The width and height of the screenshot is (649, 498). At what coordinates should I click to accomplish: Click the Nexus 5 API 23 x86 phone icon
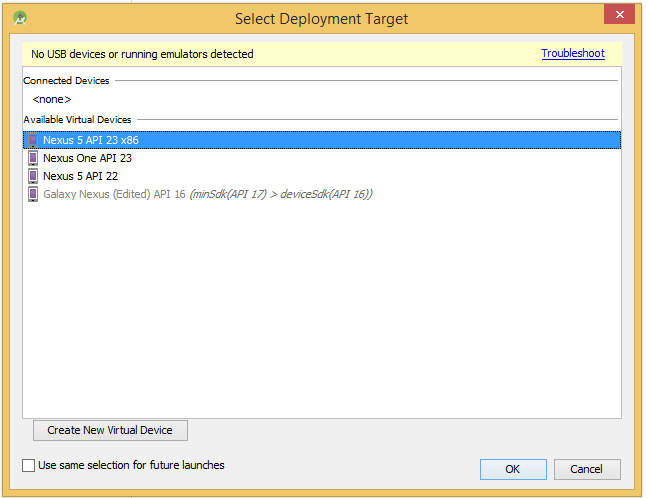[33, 140]
